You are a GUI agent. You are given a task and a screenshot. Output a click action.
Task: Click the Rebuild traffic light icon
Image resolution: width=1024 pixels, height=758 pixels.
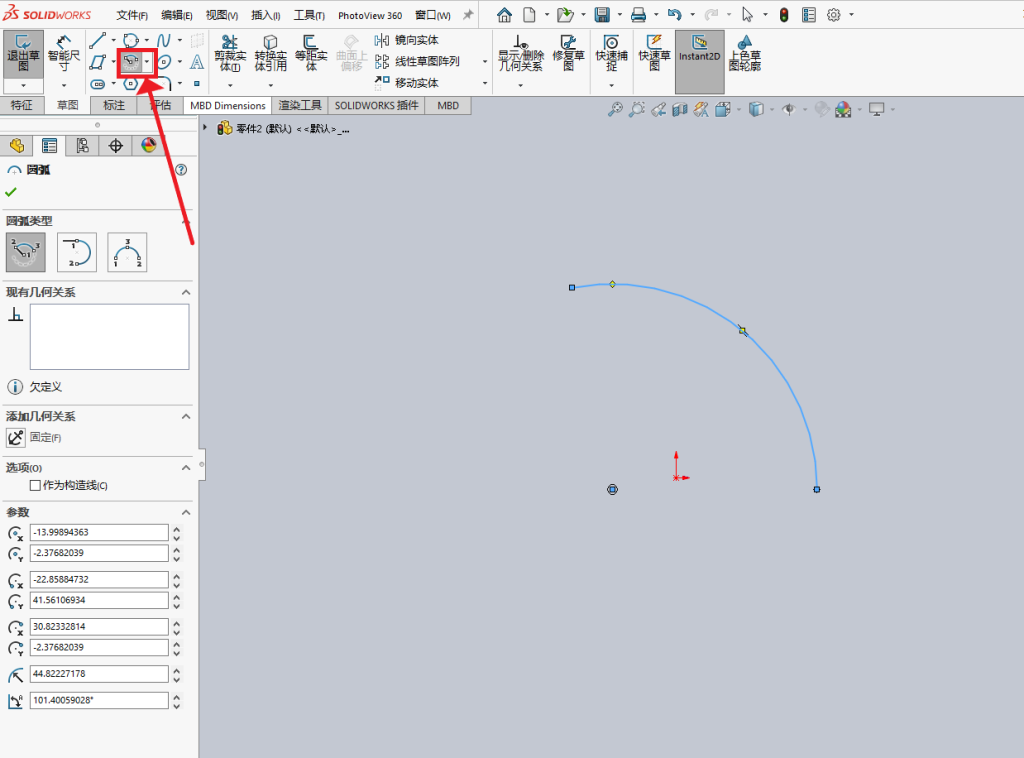pyautogui.click(x=784, y=14)
